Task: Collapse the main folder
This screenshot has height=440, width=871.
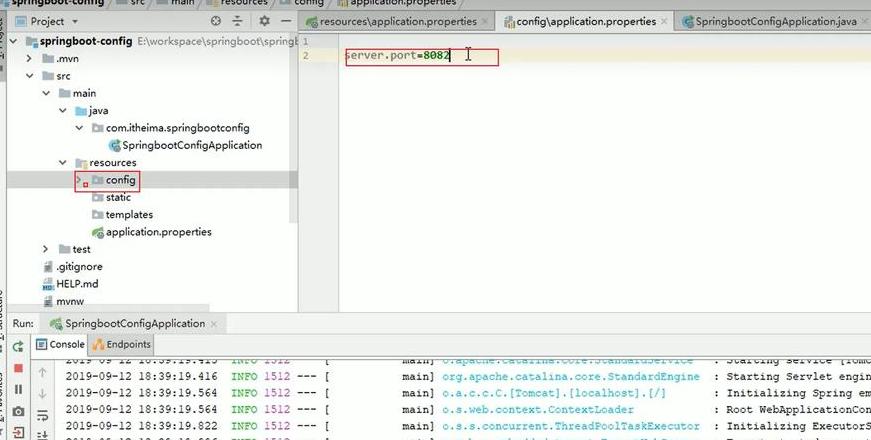Action: tap(46, 93)
